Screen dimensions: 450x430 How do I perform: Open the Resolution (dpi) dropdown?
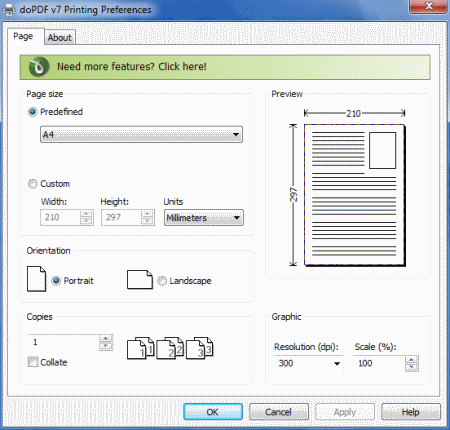(x=308, y=363)
